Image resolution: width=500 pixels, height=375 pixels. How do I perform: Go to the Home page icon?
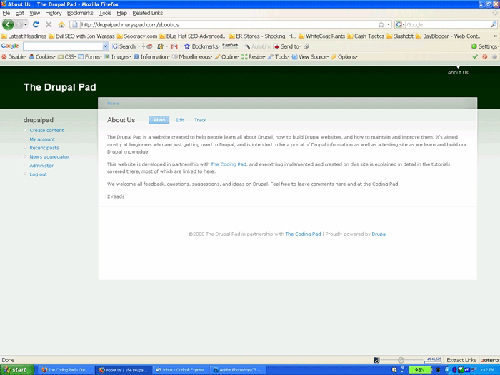pyautogui.click(x=61, y=24)
